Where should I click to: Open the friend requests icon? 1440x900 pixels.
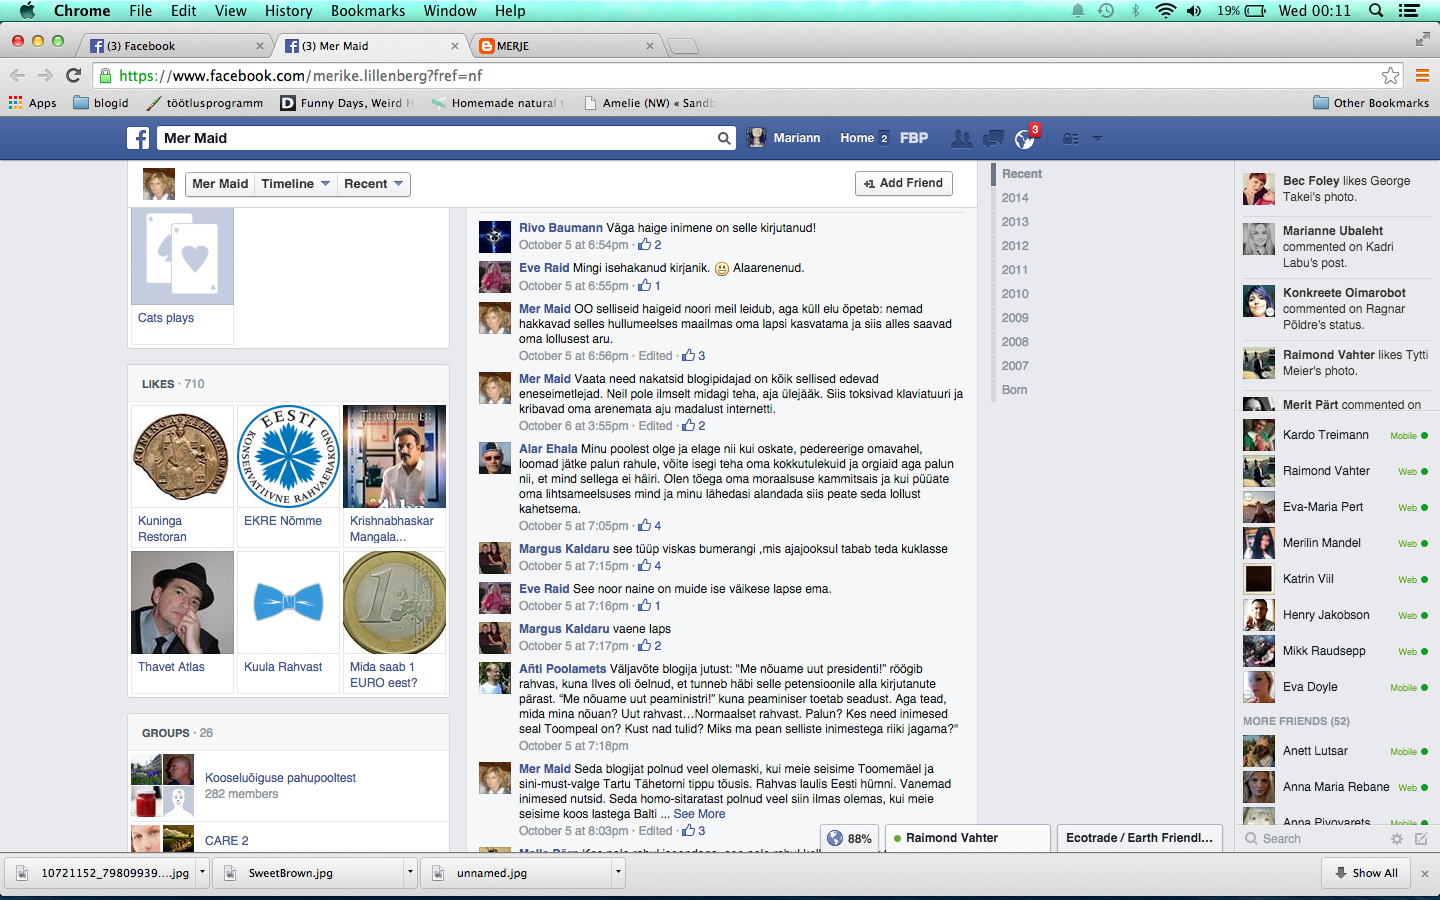click(x=962, y=138)
